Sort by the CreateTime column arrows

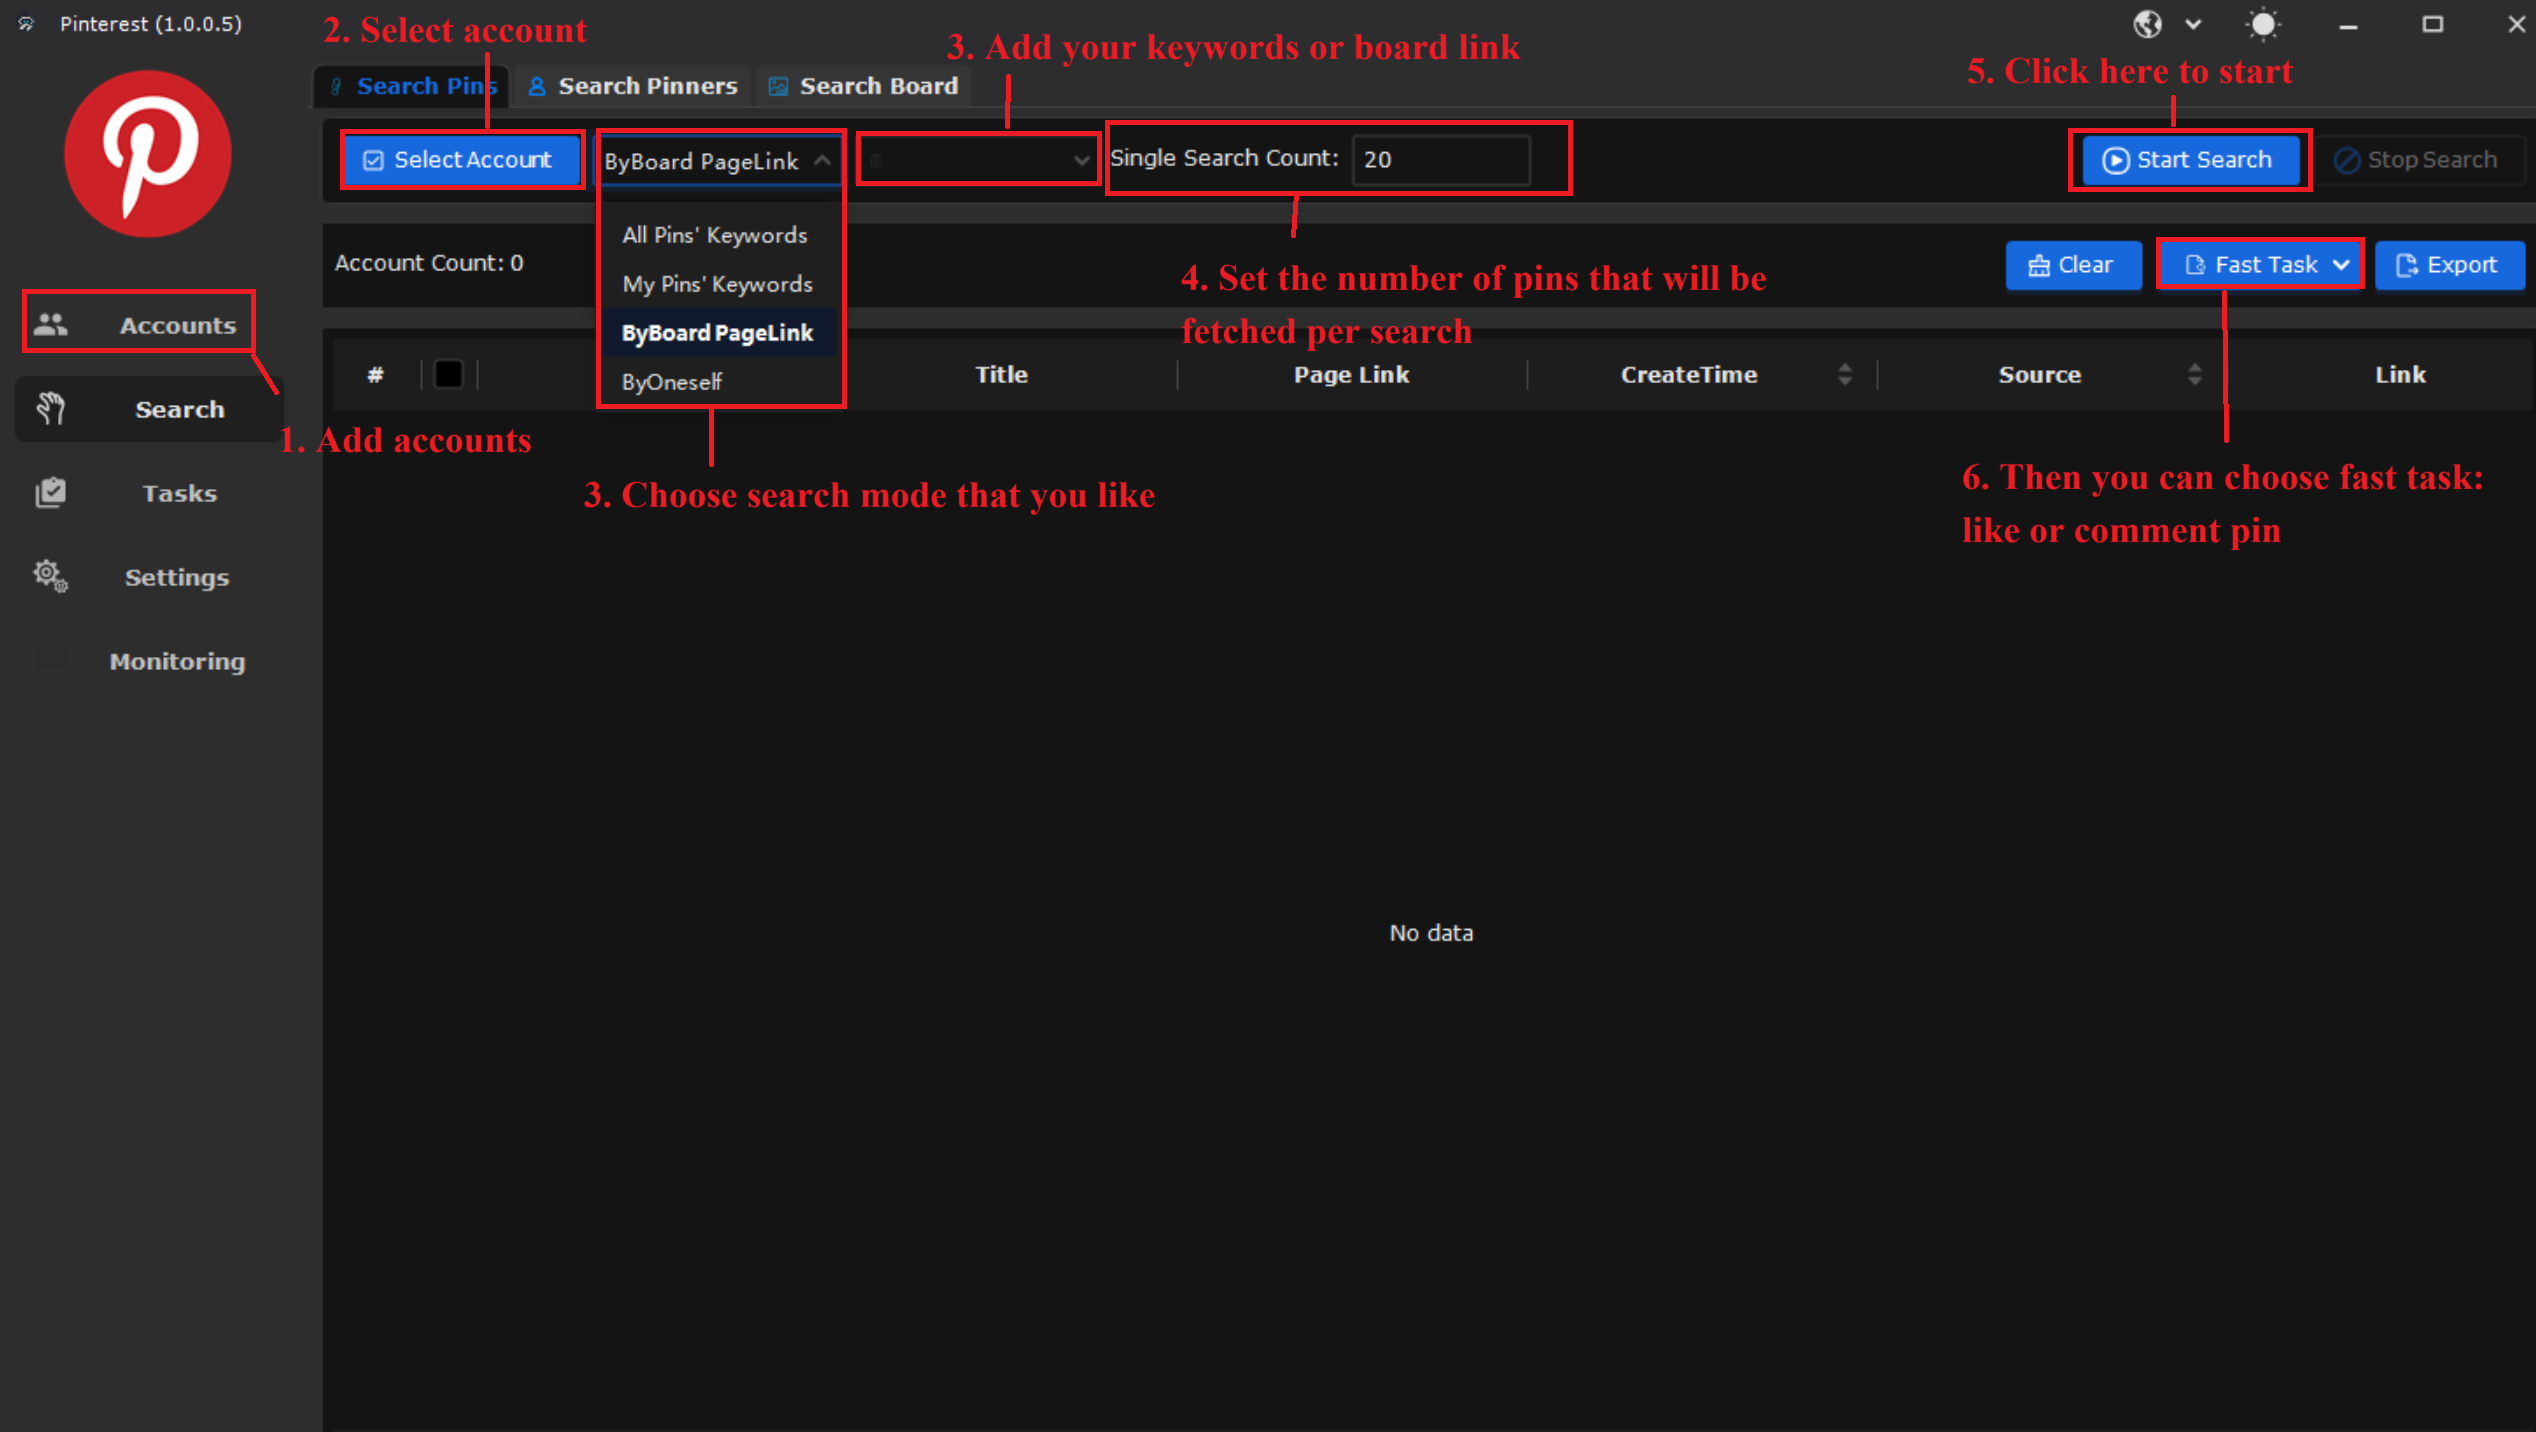coord(1845,374)
